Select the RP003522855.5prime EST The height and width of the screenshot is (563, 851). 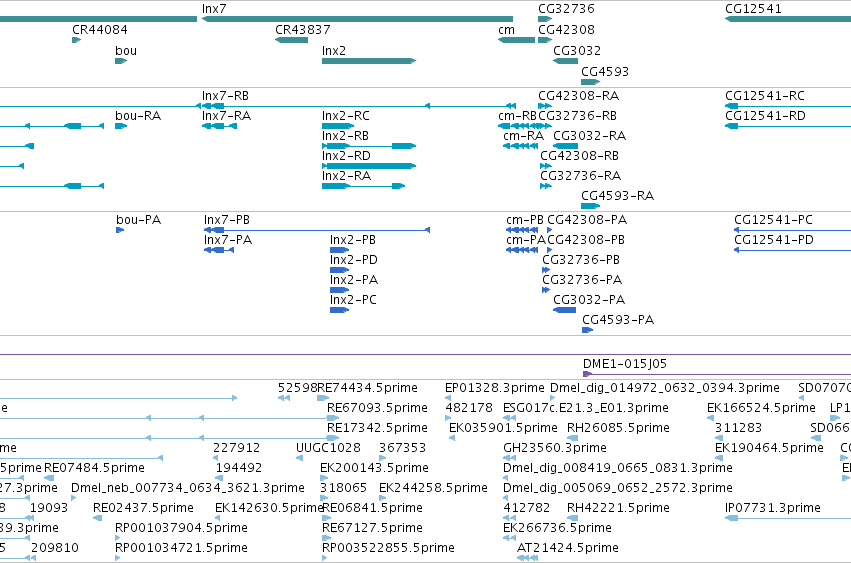[325, 558]
